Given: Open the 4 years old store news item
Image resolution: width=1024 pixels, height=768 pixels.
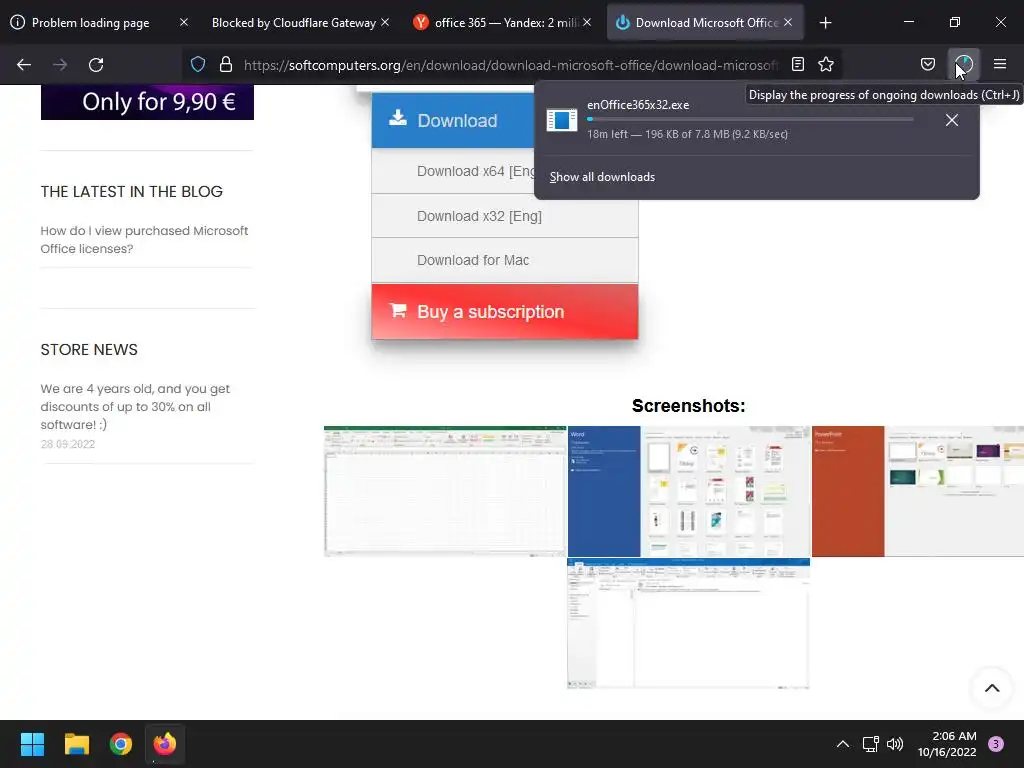Looking at the screenshot, I should (x=135, y=406).
